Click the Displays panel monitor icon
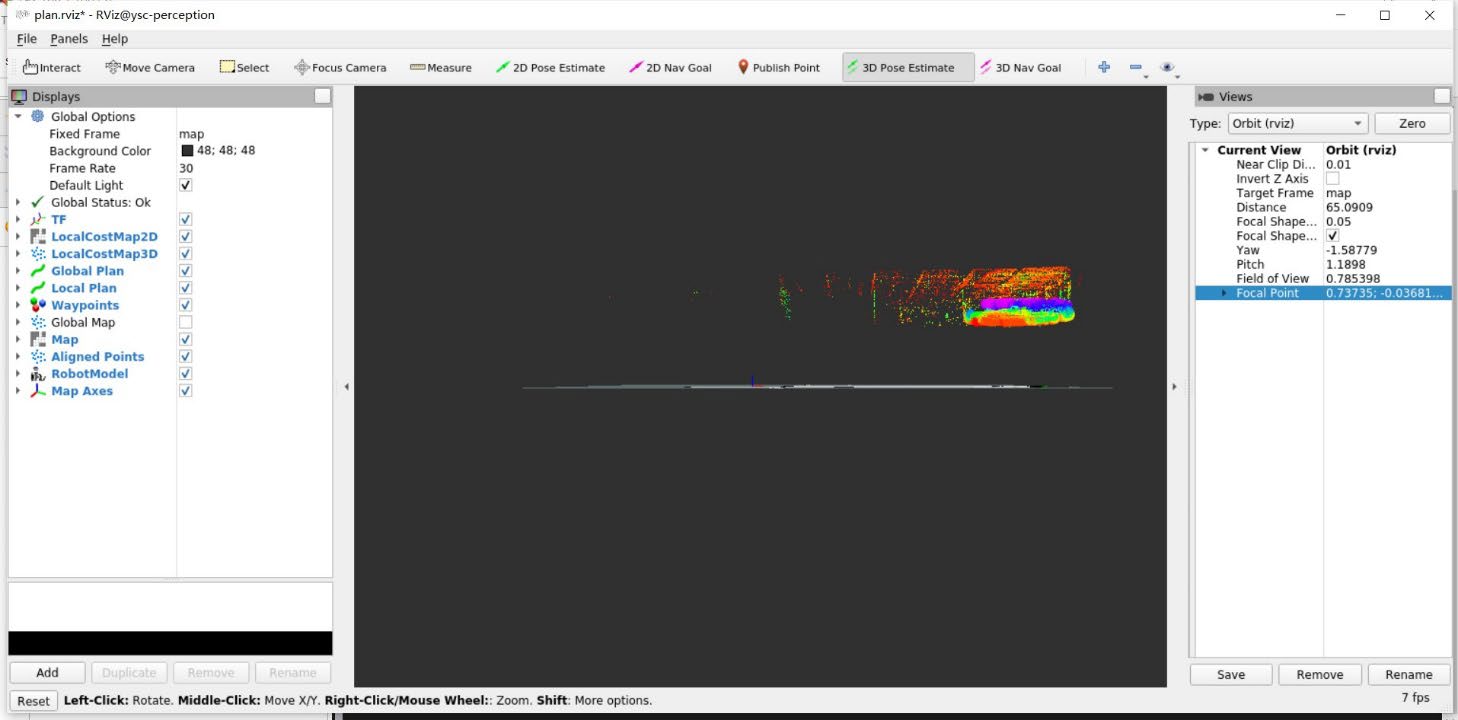1458x720 pixels. (19, 97)
